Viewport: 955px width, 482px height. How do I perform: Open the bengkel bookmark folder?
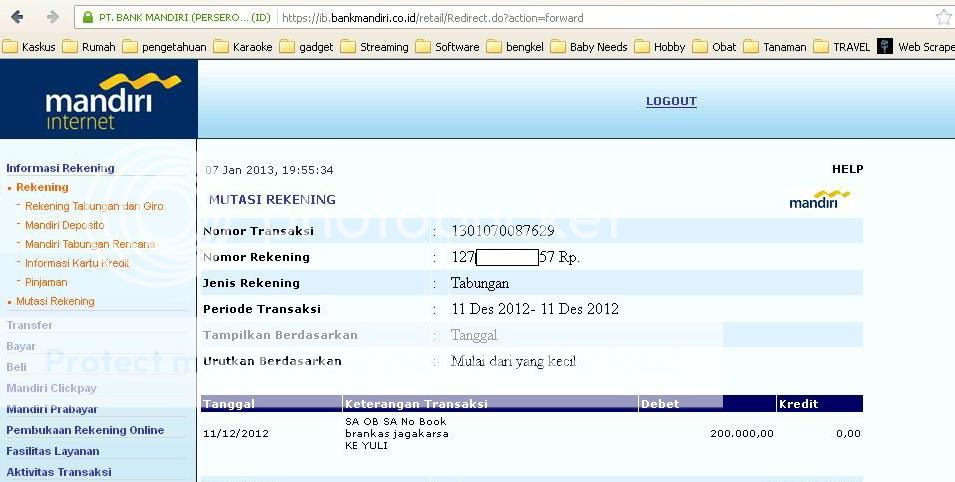coord(515,47)
